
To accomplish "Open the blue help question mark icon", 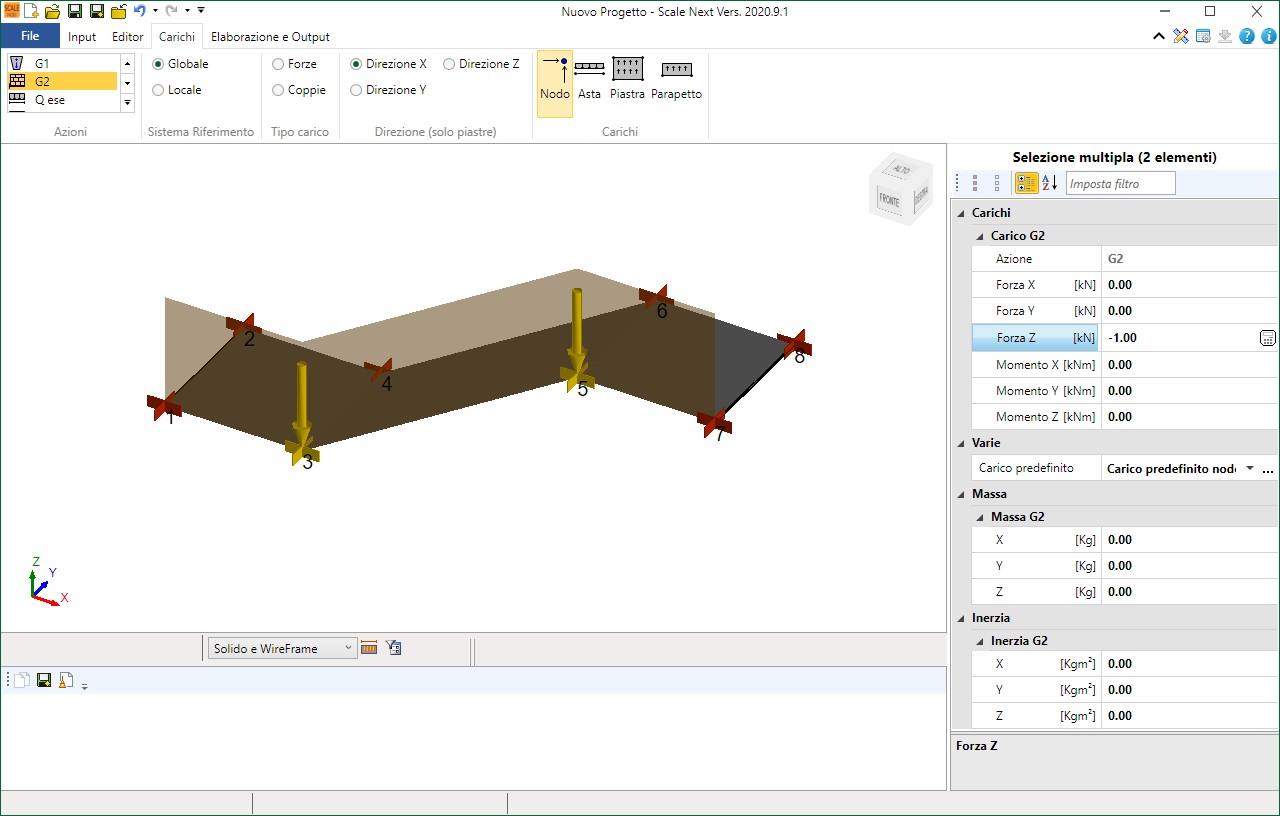I will (1247, 37).
